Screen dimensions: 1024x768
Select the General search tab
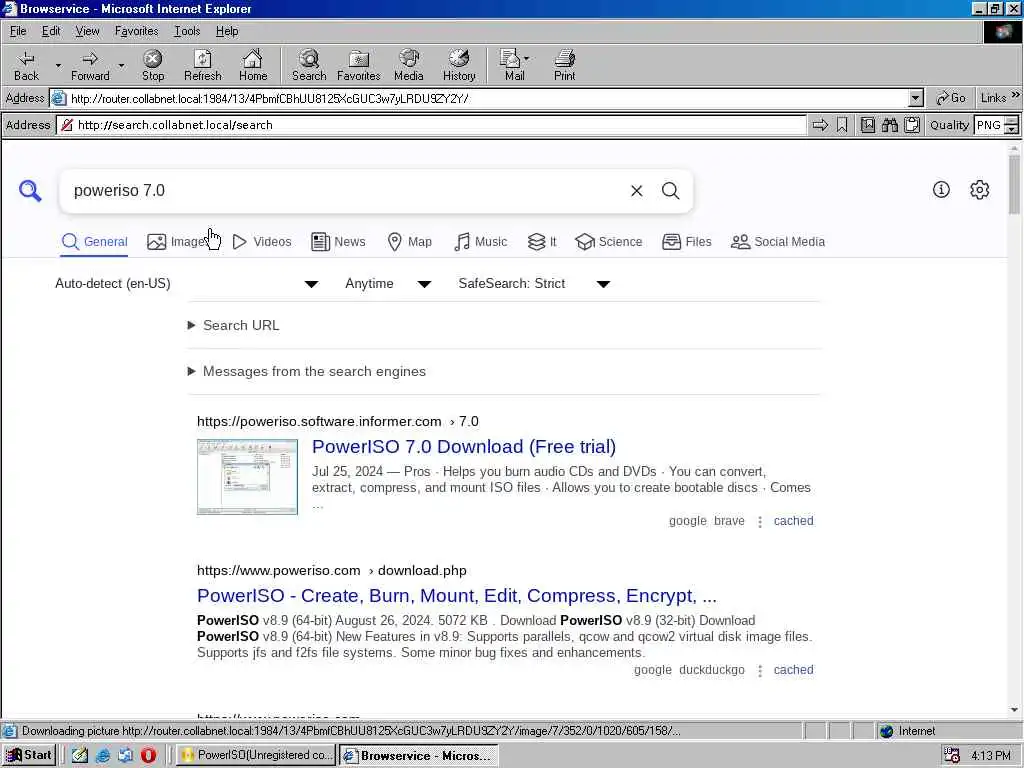tap(94, 242)
